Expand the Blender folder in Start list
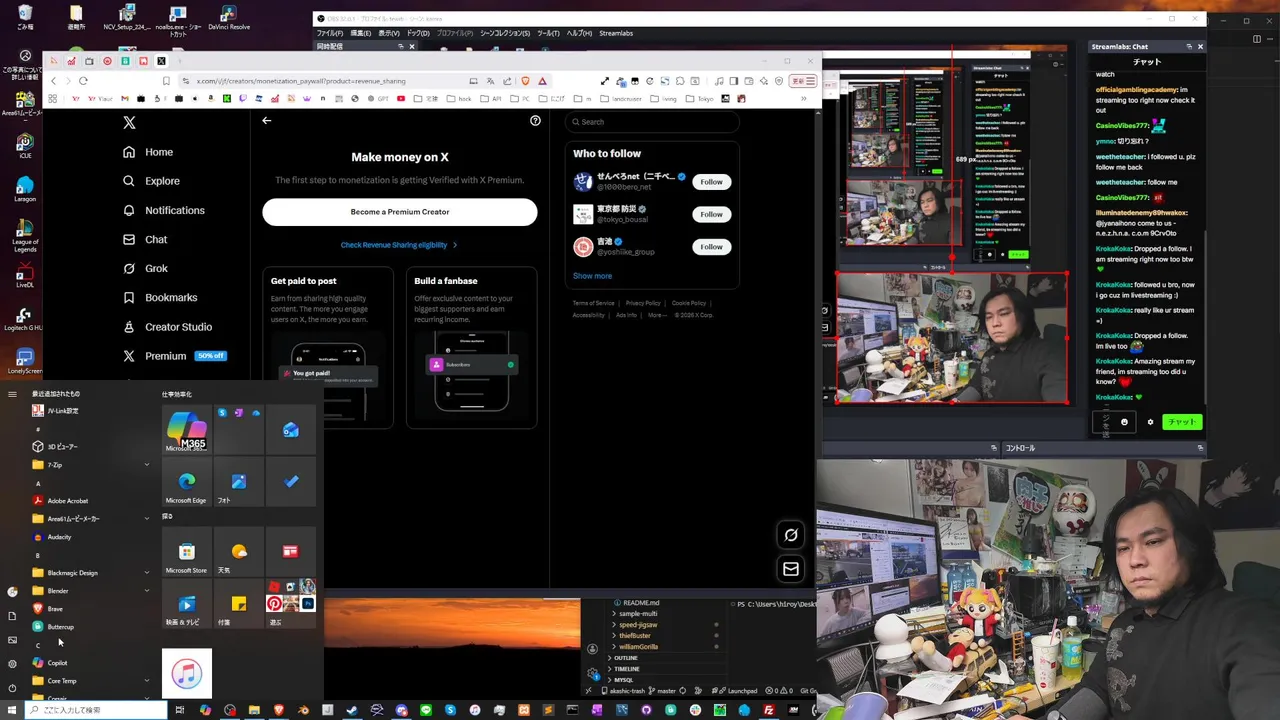Image resolution: width=1280 pixels, height=720 pixels. point(91,591)
